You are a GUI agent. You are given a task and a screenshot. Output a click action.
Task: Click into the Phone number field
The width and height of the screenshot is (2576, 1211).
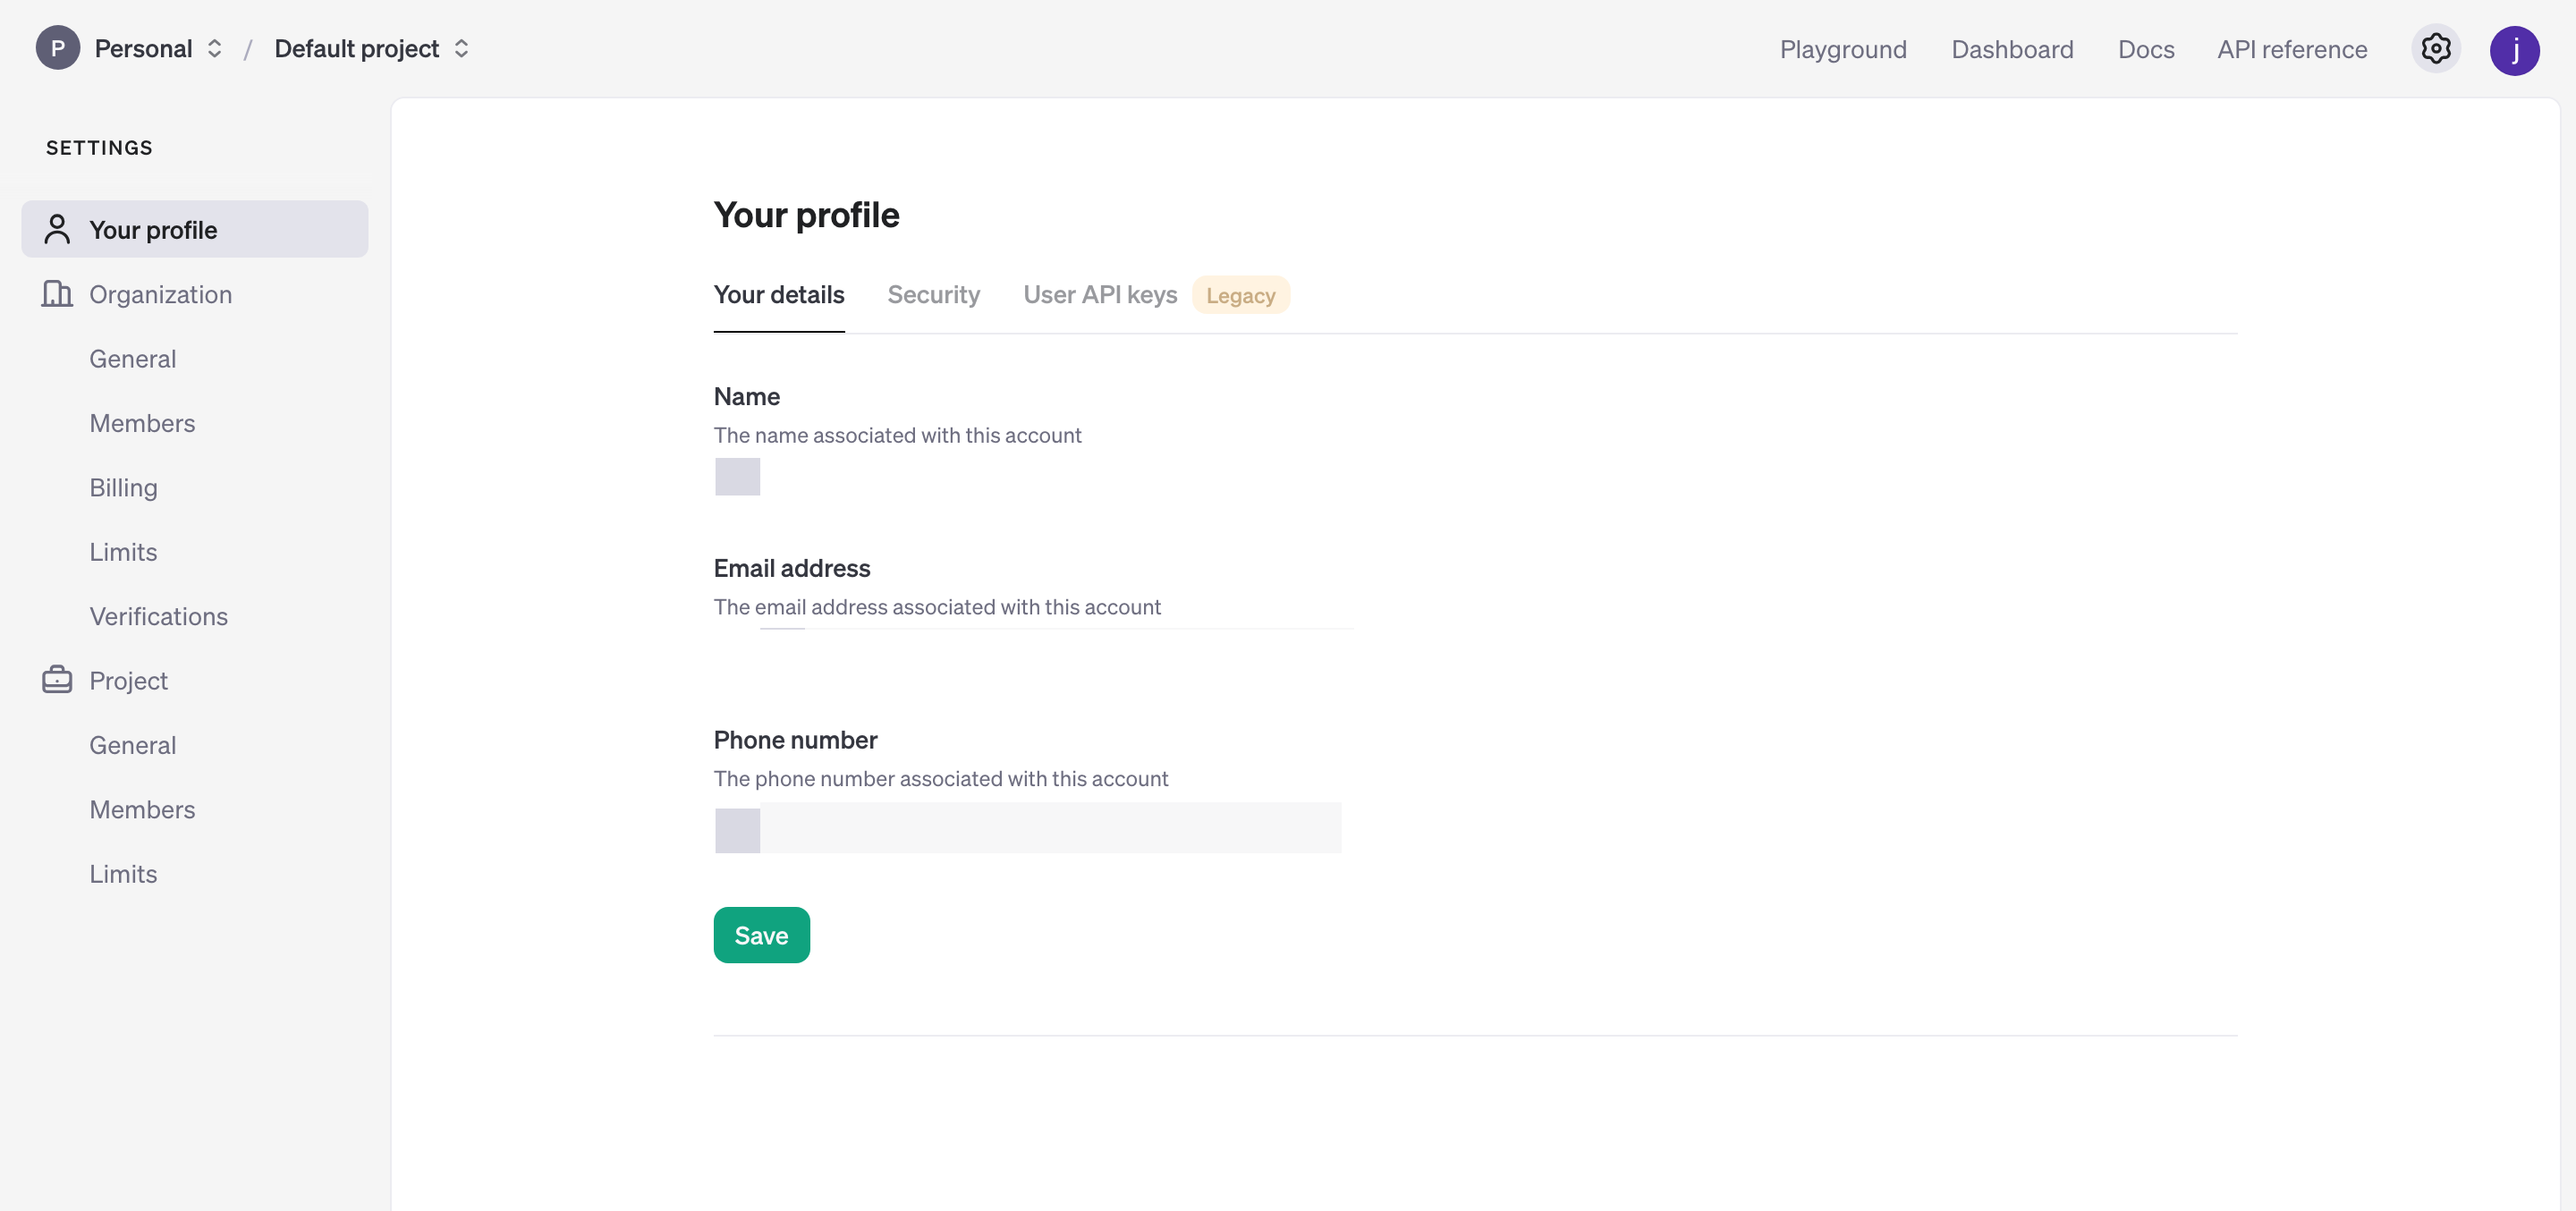coord(1049,828)
